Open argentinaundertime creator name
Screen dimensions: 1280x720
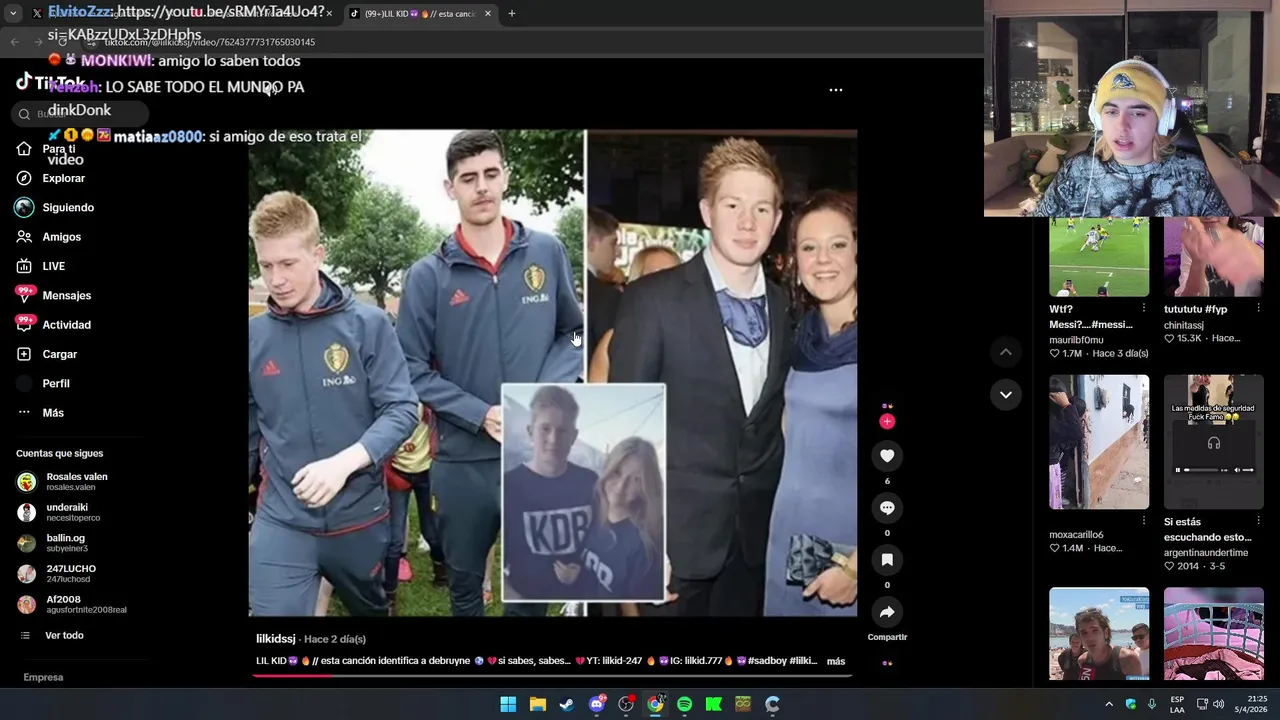pyautogui.click(x=1206, y=552)
